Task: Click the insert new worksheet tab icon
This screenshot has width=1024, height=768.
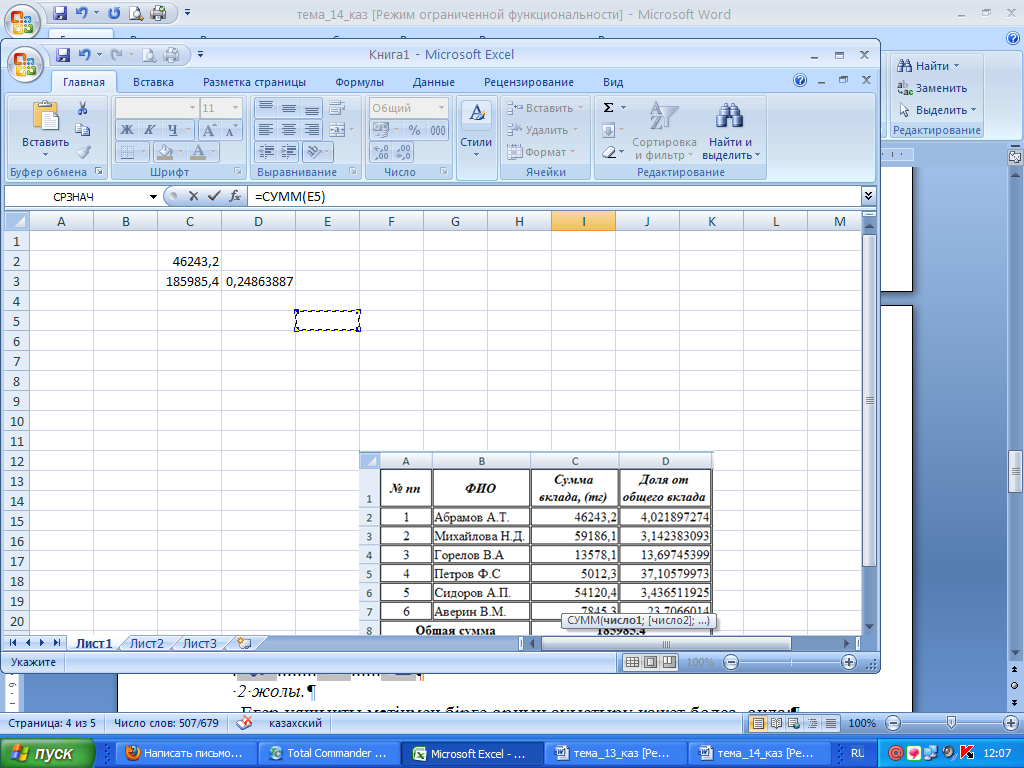Action: [x=244, y=643]
